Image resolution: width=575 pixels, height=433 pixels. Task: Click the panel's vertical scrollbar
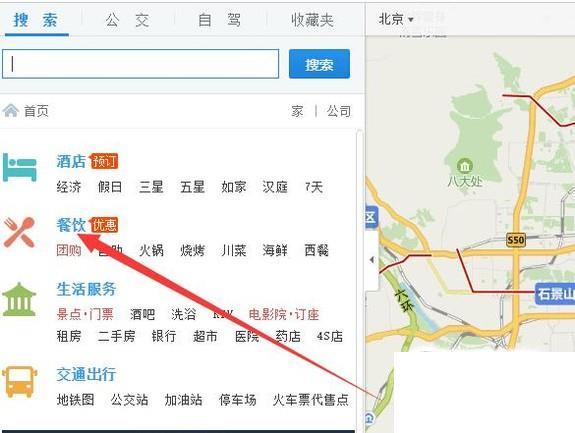pos(360,280)
